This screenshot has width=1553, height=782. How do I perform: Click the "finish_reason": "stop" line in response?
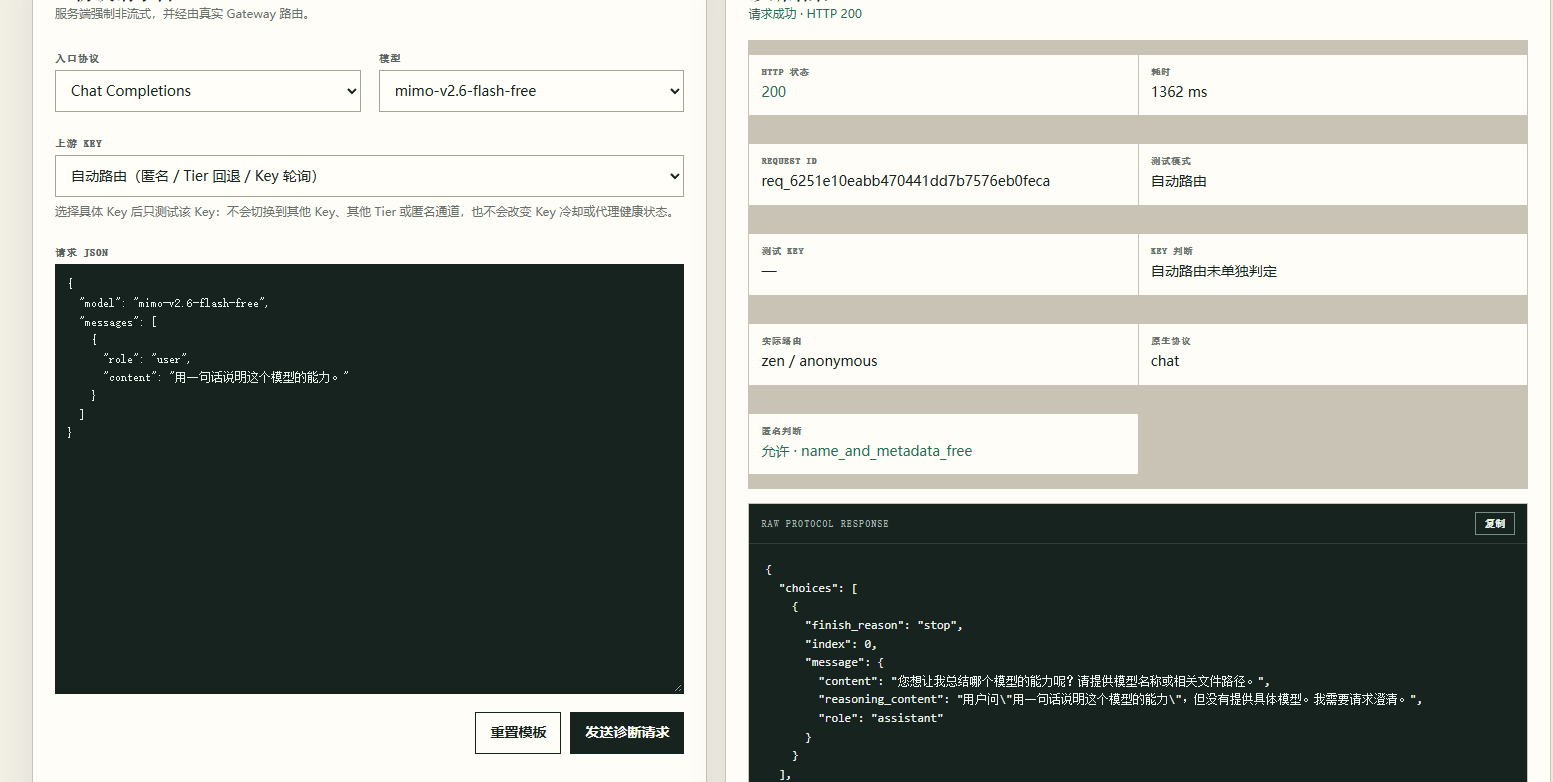[883, 625]
